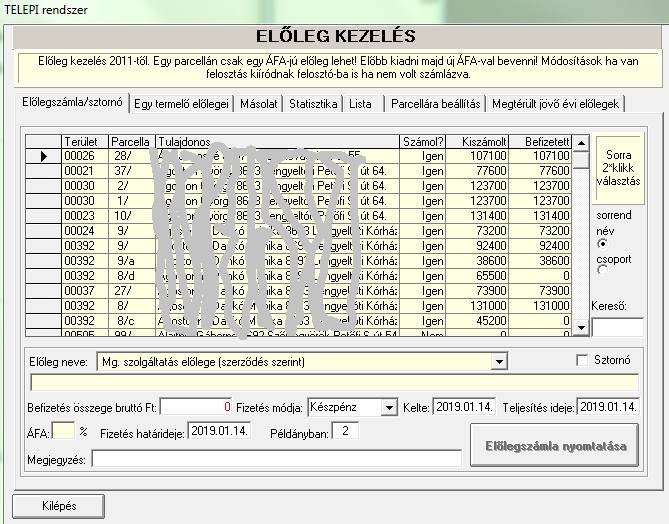Screen dimensions: 669x524
Task: Click the Teljesítés ideje date field
Action: click(x=608, y=407)
